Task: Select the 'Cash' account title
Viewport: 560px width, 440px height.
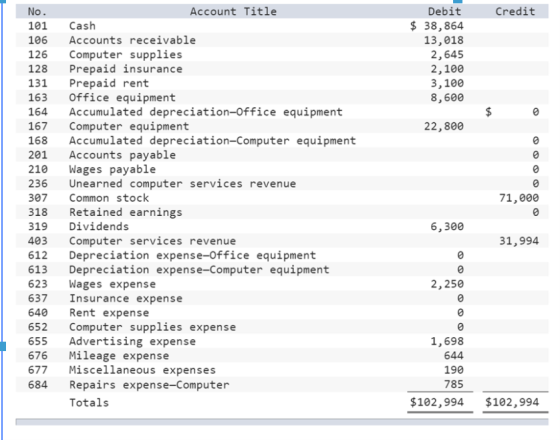Action: coord(82,26)
